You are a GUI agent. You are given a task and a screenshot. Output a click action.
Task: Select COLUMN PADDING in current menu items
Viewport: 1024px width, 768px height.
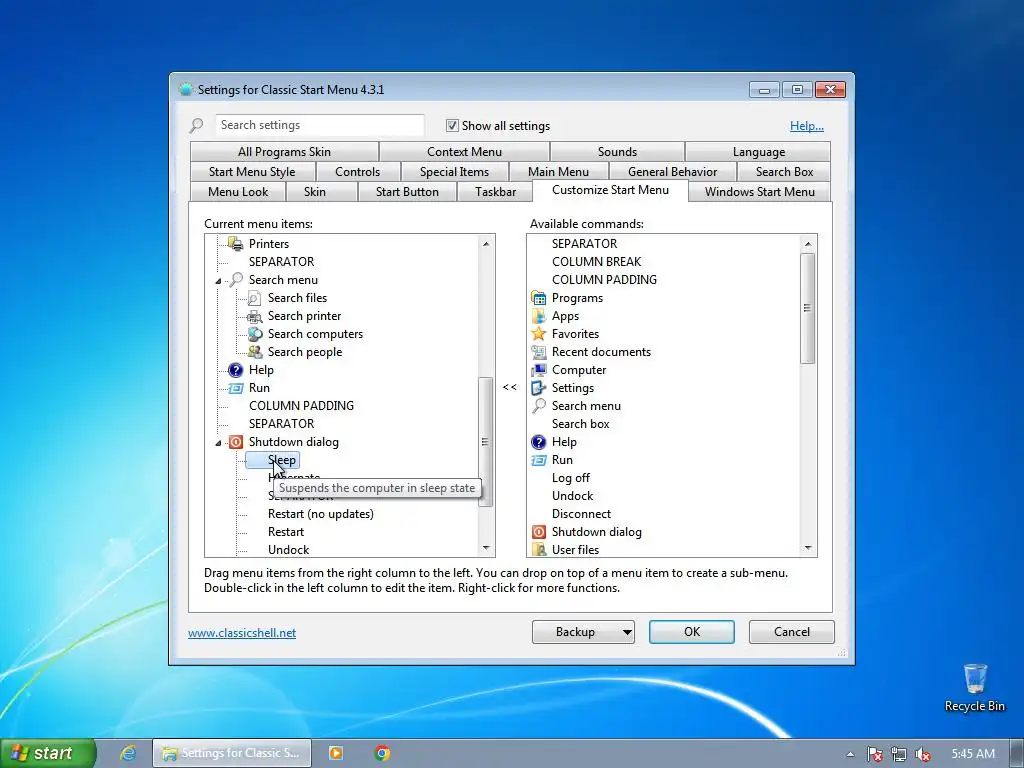(x=301, y=406)
